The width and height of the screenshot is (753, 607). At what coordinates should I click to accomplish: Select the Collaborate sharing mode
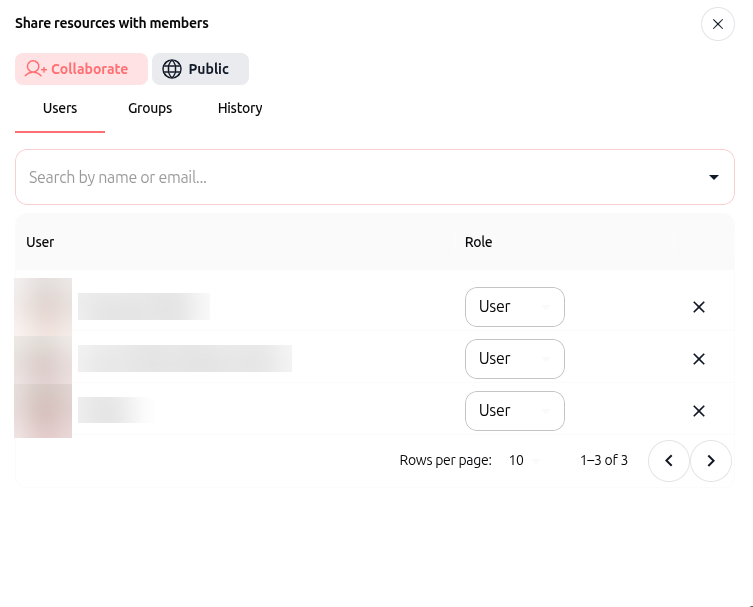point(81,69)
